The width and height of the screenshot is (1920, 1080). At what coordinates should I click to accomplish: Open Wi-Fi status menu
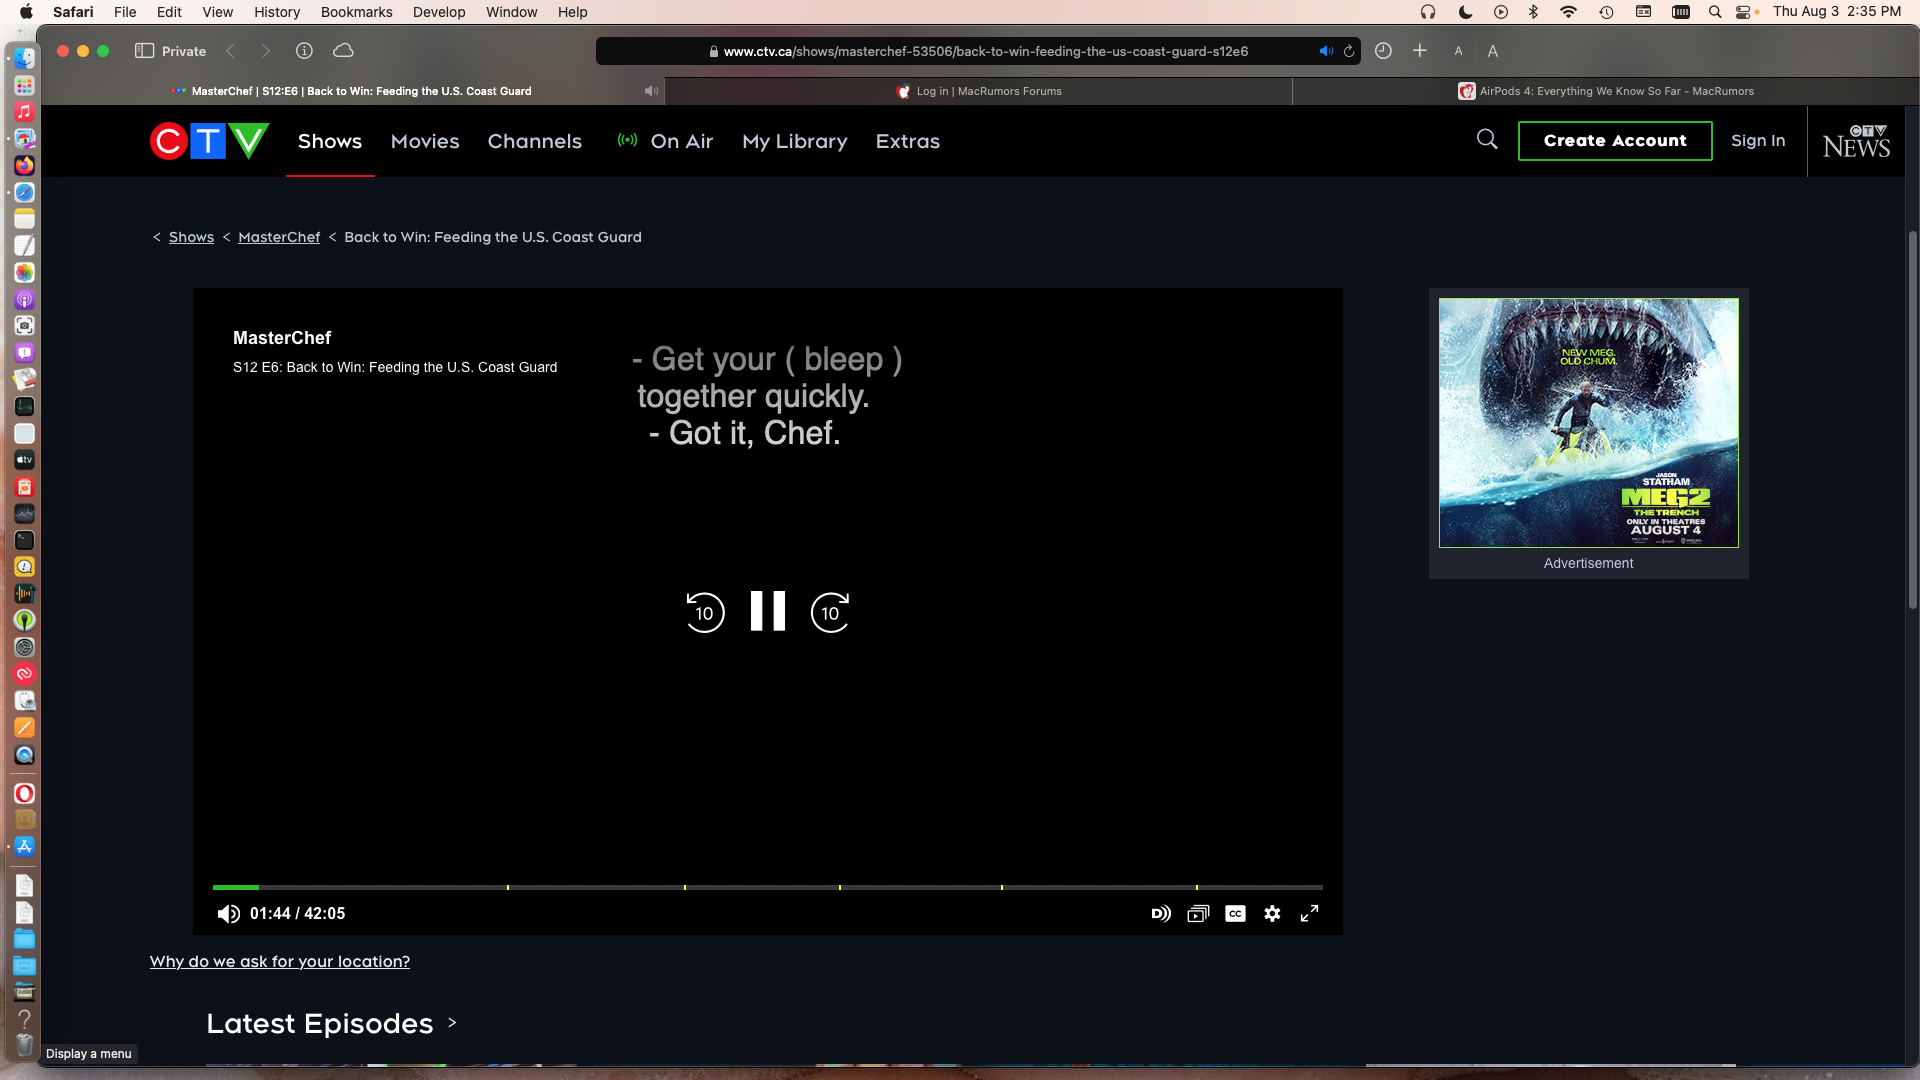tap(1568, 12)
